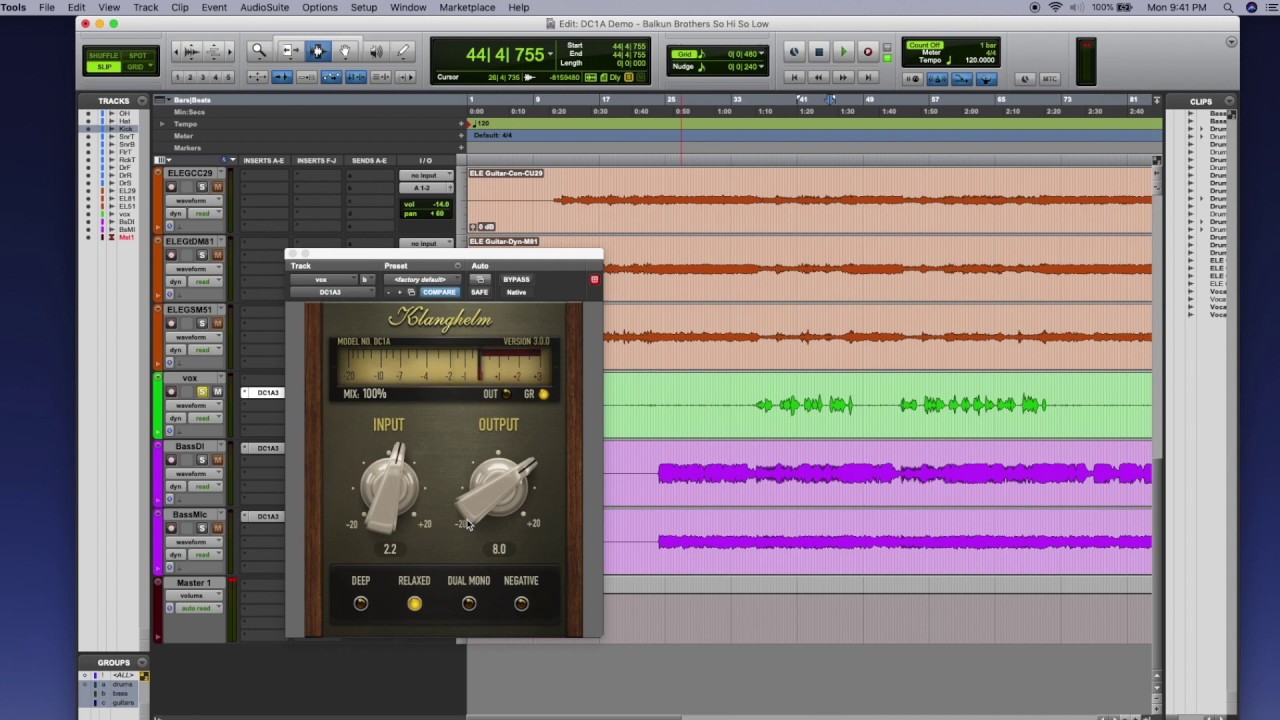Arm recording with the Record button
The height and width of the screenshot is (720, 1280).
point(868,52)
